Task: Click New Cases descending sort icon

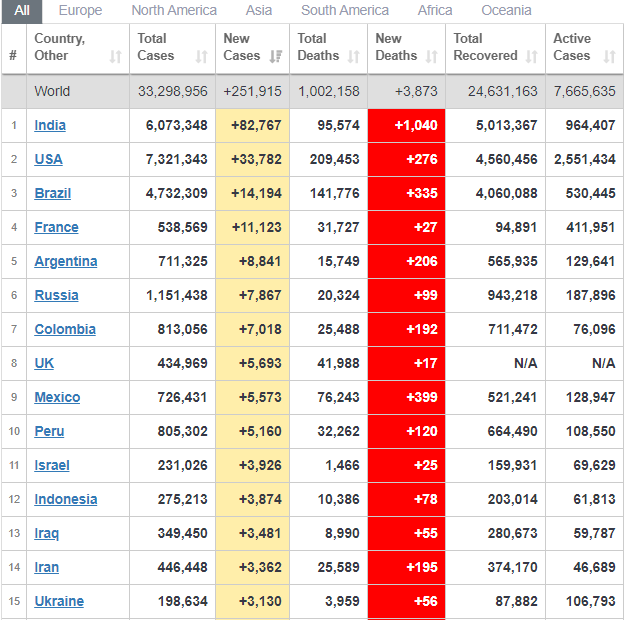Action: point(276,56)
